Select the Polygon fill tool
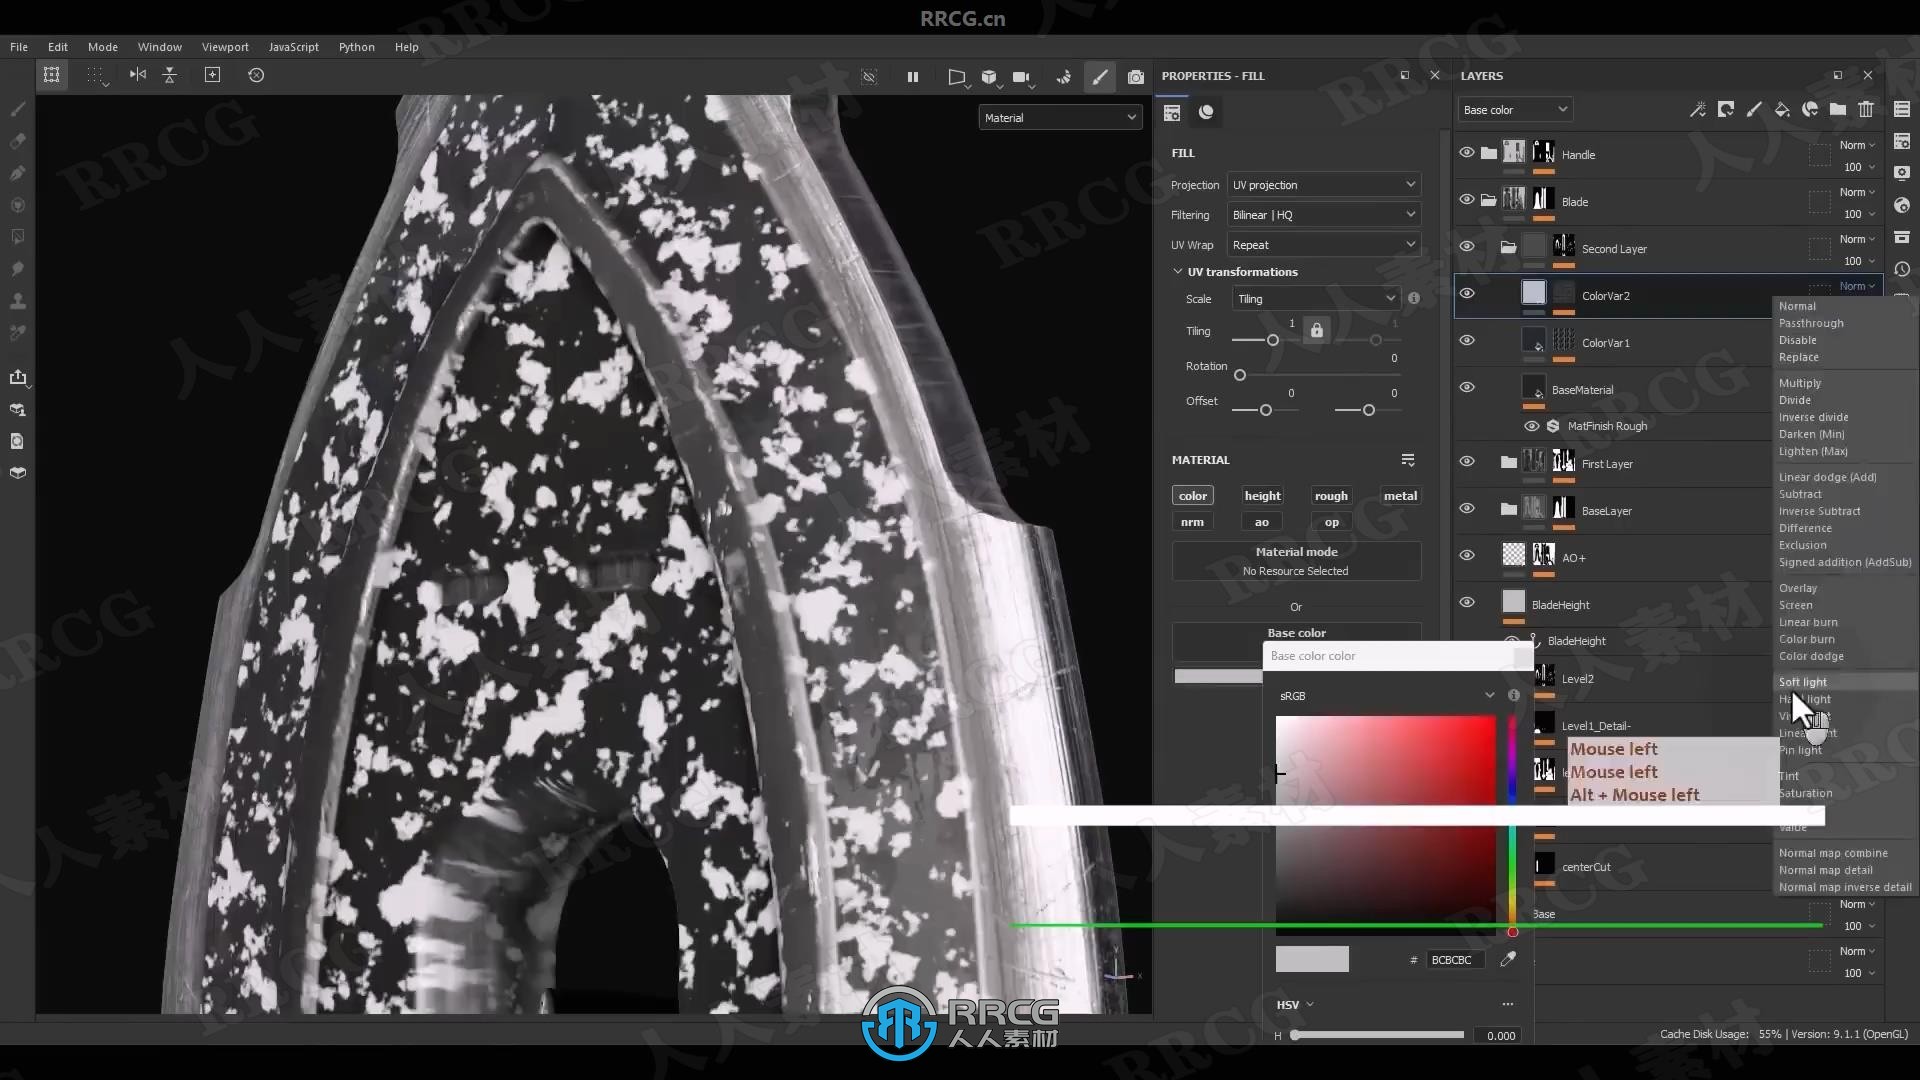This screenshot has height=1080, width=1920. tap(18, 237)
